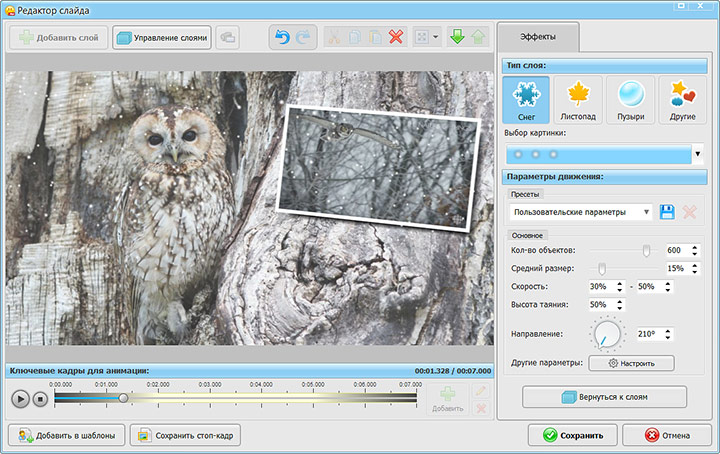Click the Управление слоями button
Viewport: 720px width, 454px height.
click(162, 37)
